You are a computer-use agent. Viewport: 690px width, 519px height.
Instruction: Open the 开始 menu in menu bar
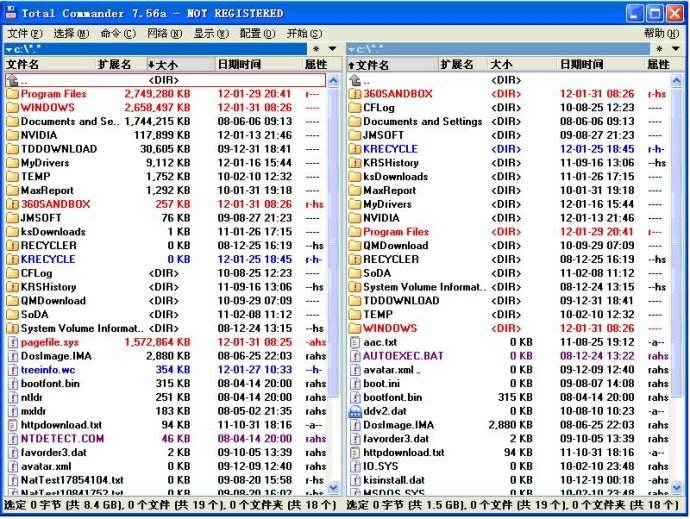304,33
